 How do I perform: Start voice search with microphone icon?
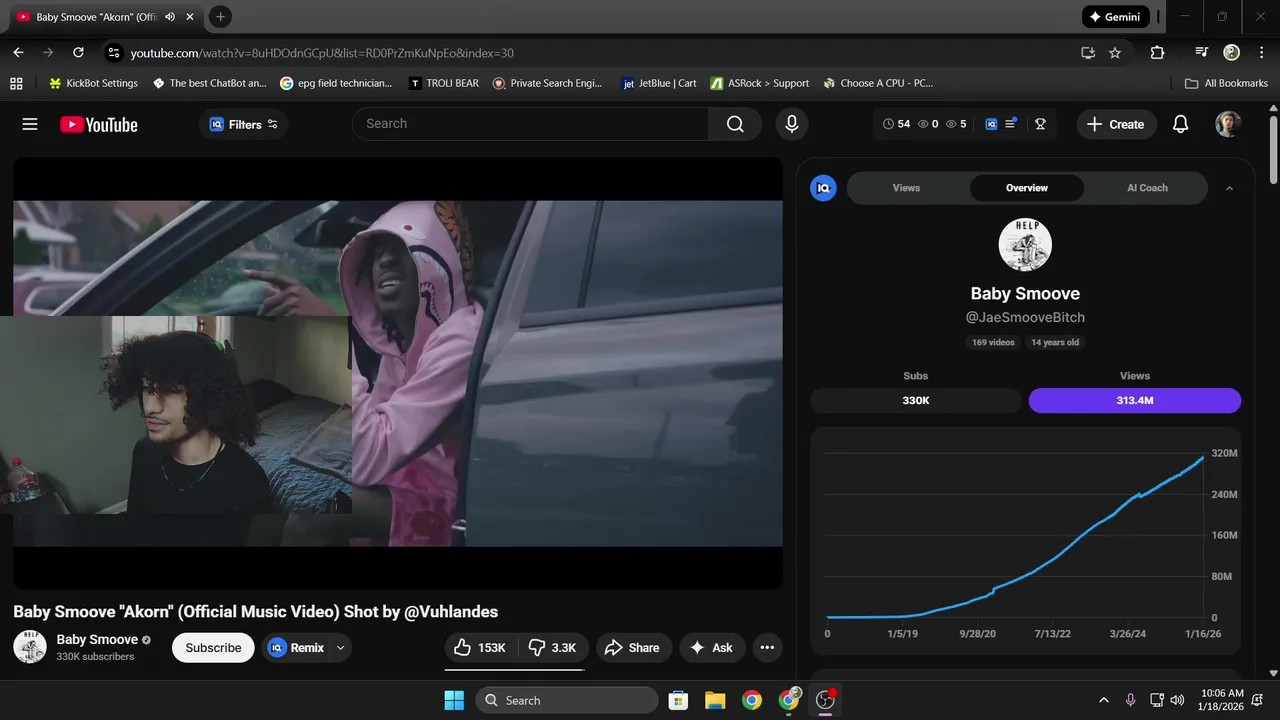click(x=792, y=124)
